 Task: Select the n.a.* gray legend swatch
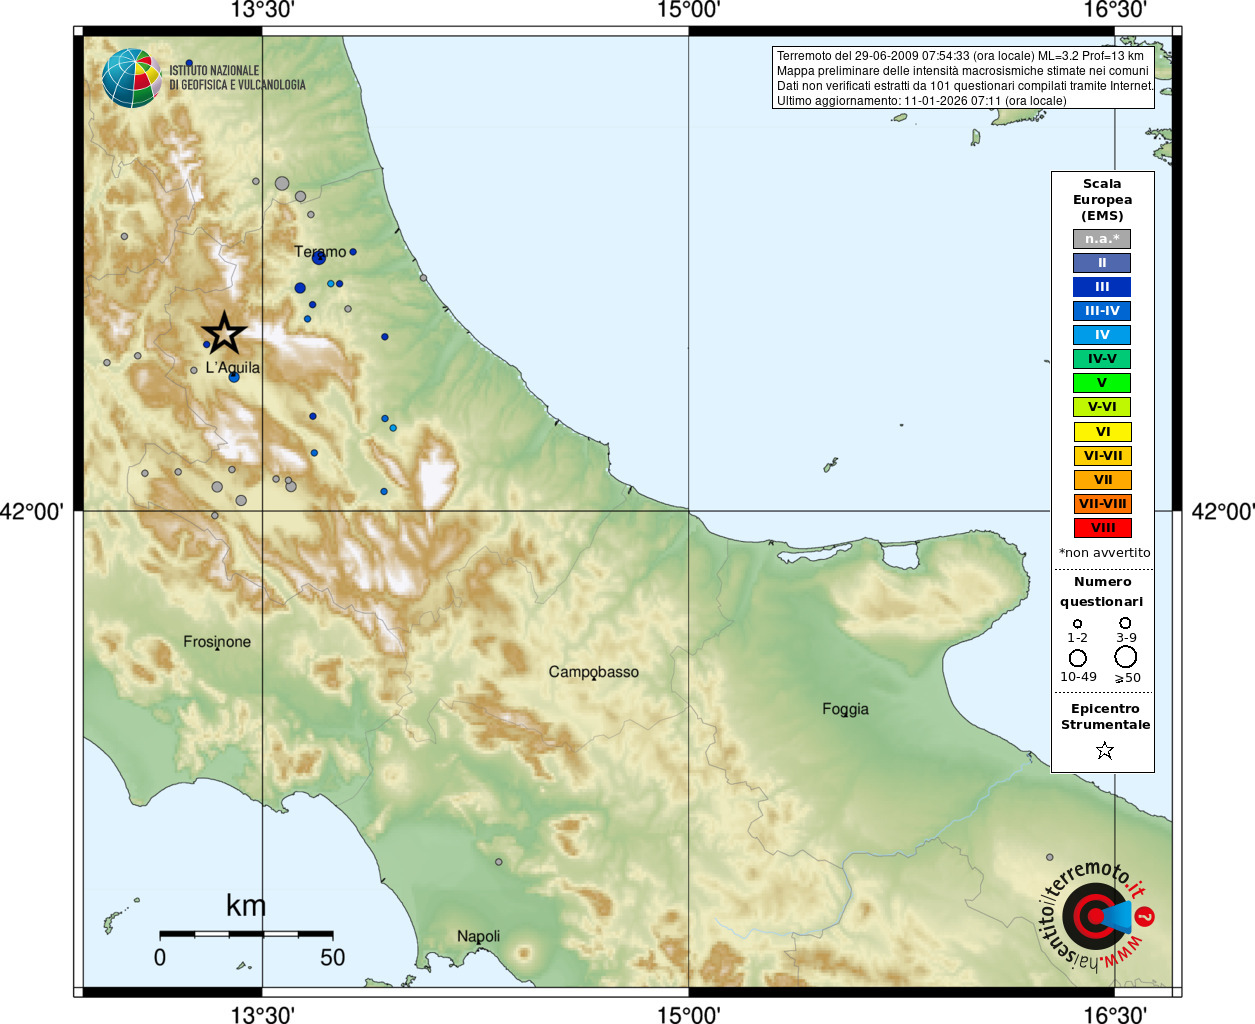click(1102, 239)
